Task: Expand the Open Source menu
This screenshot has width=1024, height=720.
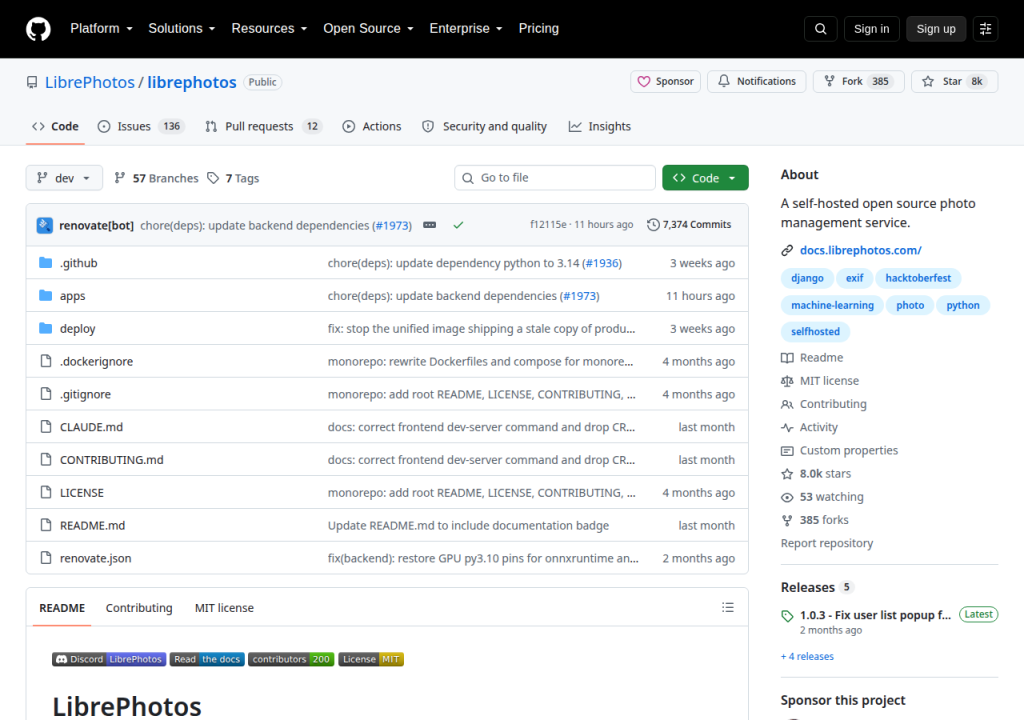Action: (x=368, y=29)
